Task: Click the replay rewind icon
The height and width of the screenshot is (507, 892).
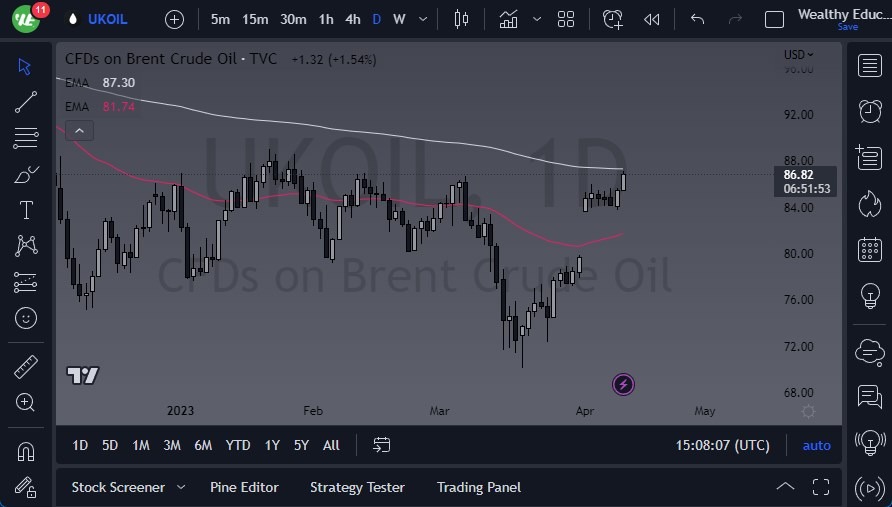Action: (x=652, y=19)
